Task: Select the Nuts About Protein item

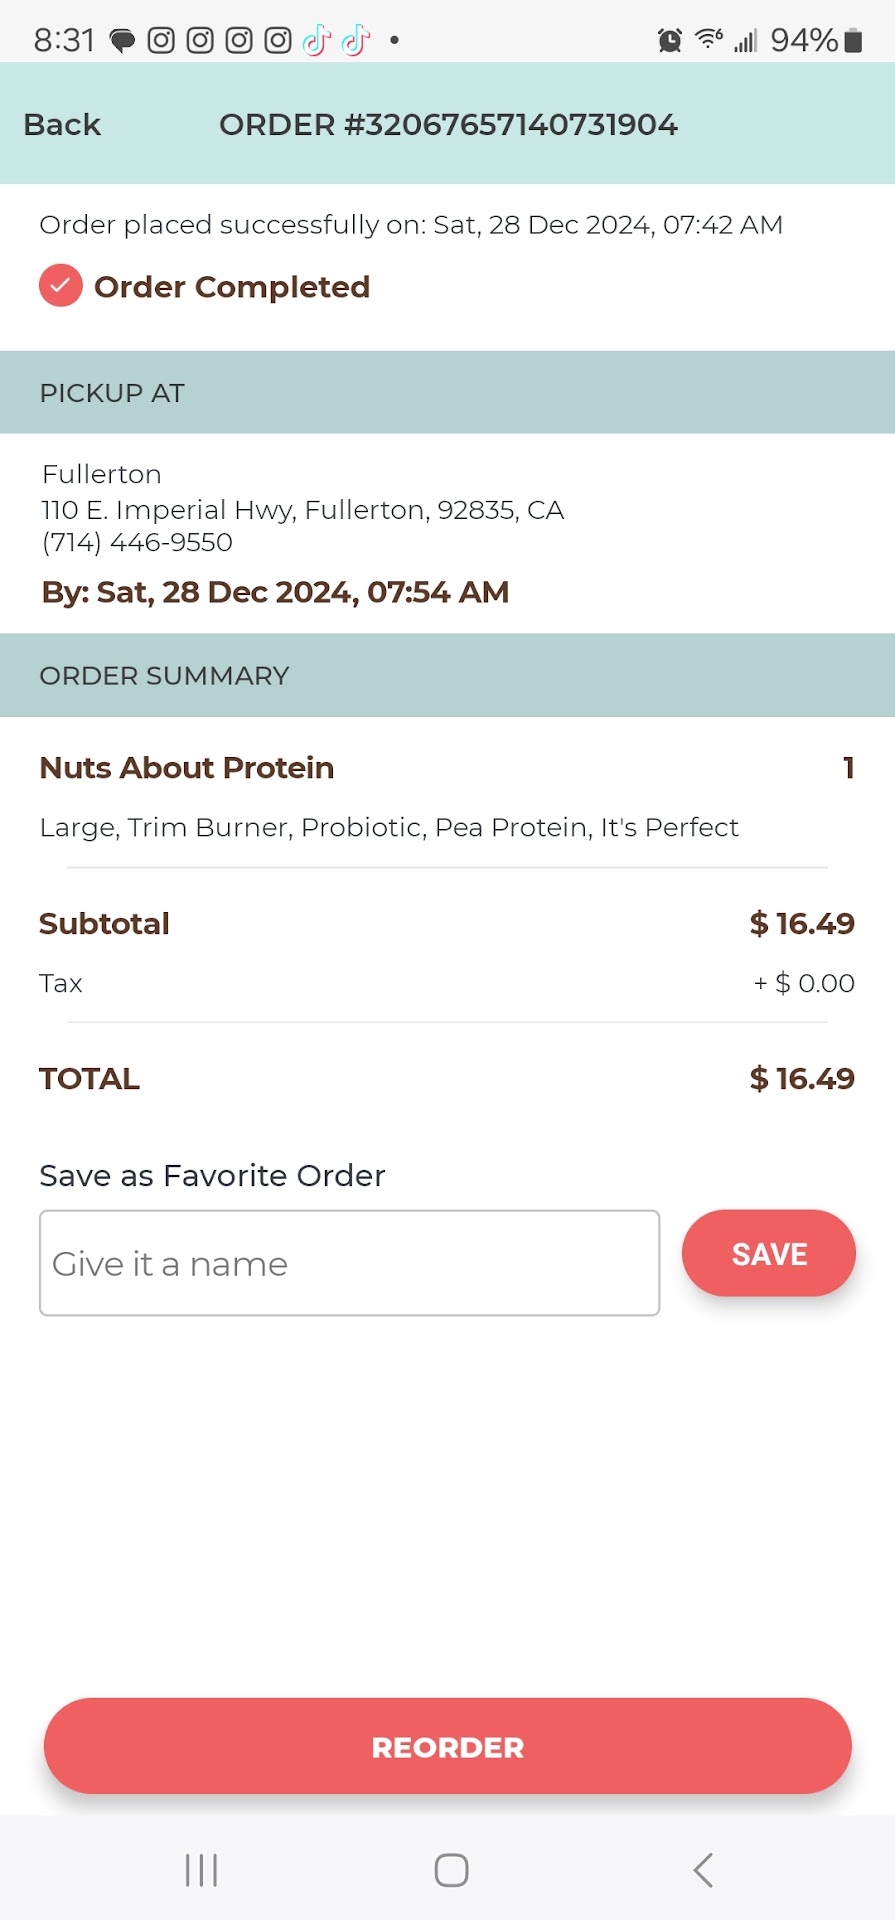Action: pos(187,767)
